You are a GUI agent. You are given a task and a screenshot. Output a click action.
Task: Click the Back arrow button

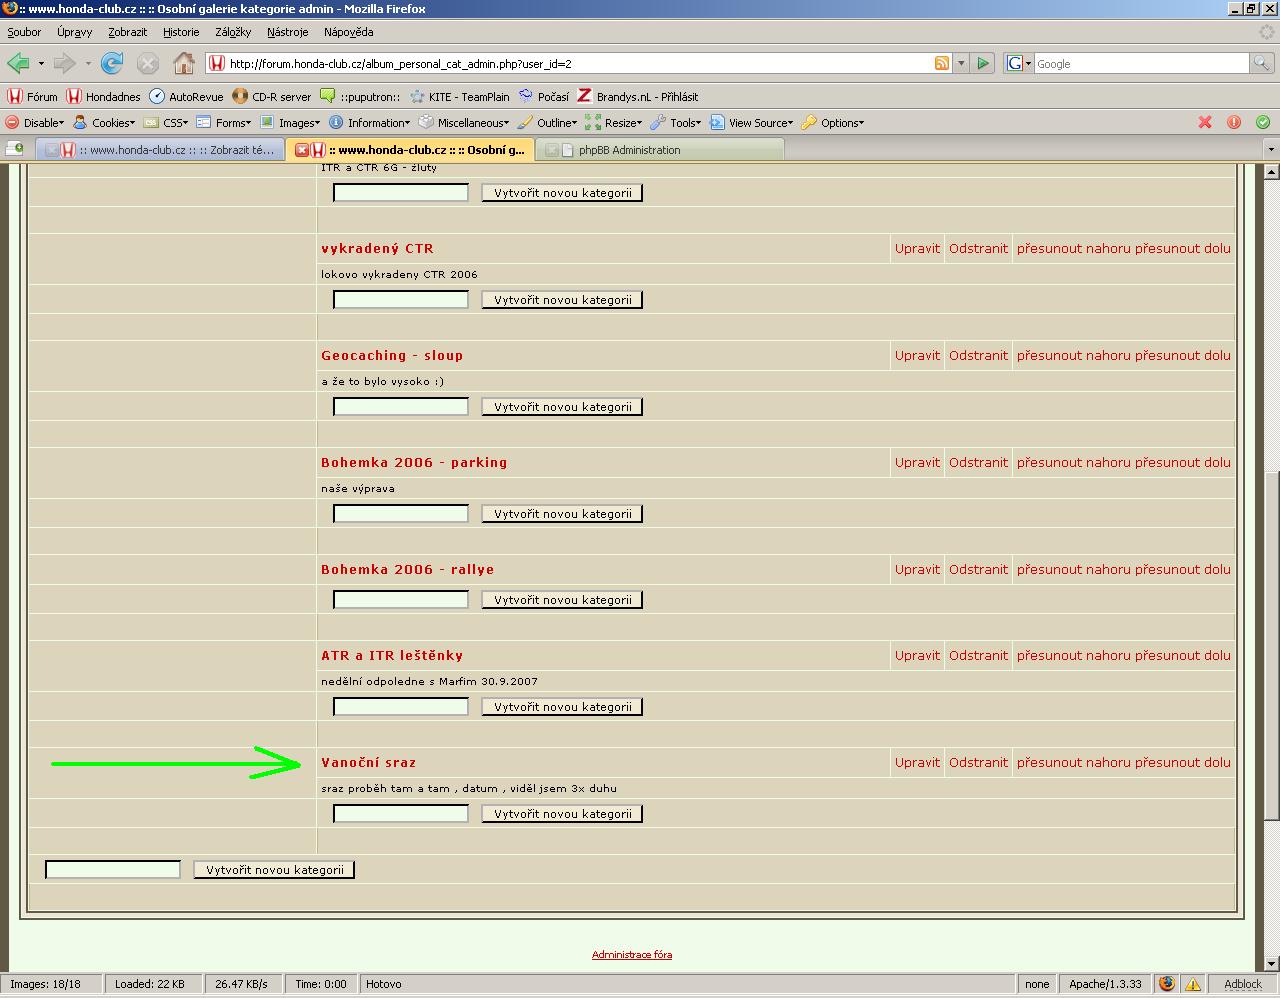[18, 64]
